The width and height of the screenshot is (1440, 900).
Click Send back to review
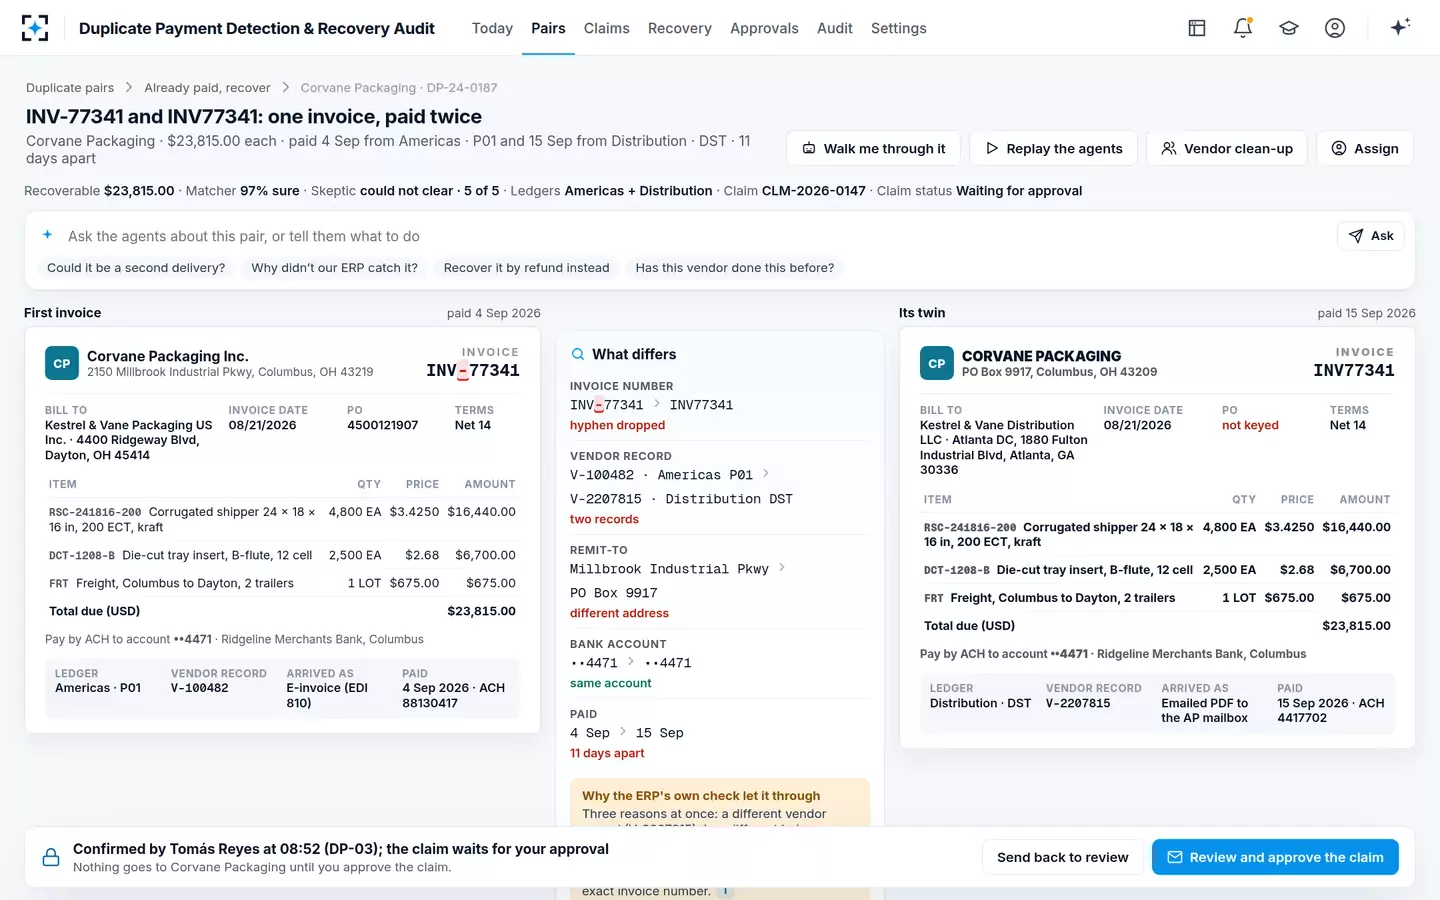point(1063,857)
